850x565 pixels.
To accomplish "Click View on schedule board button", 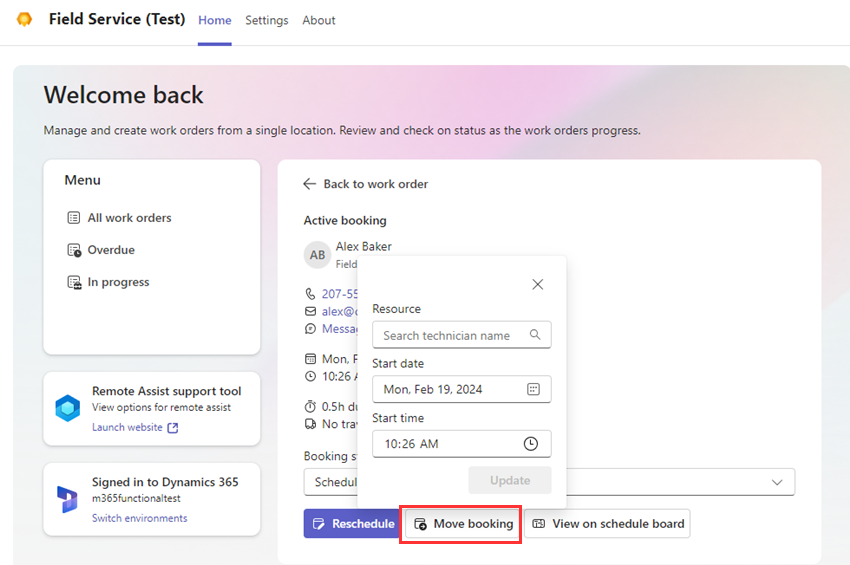I will click(x=607, y=524).
